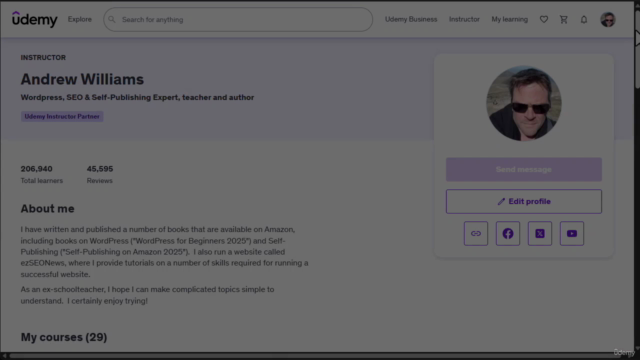Image resolution: width=640 pixels, height=360 pixels.
Task: Open the notifications bell icon
Action: tap(584, 19)
